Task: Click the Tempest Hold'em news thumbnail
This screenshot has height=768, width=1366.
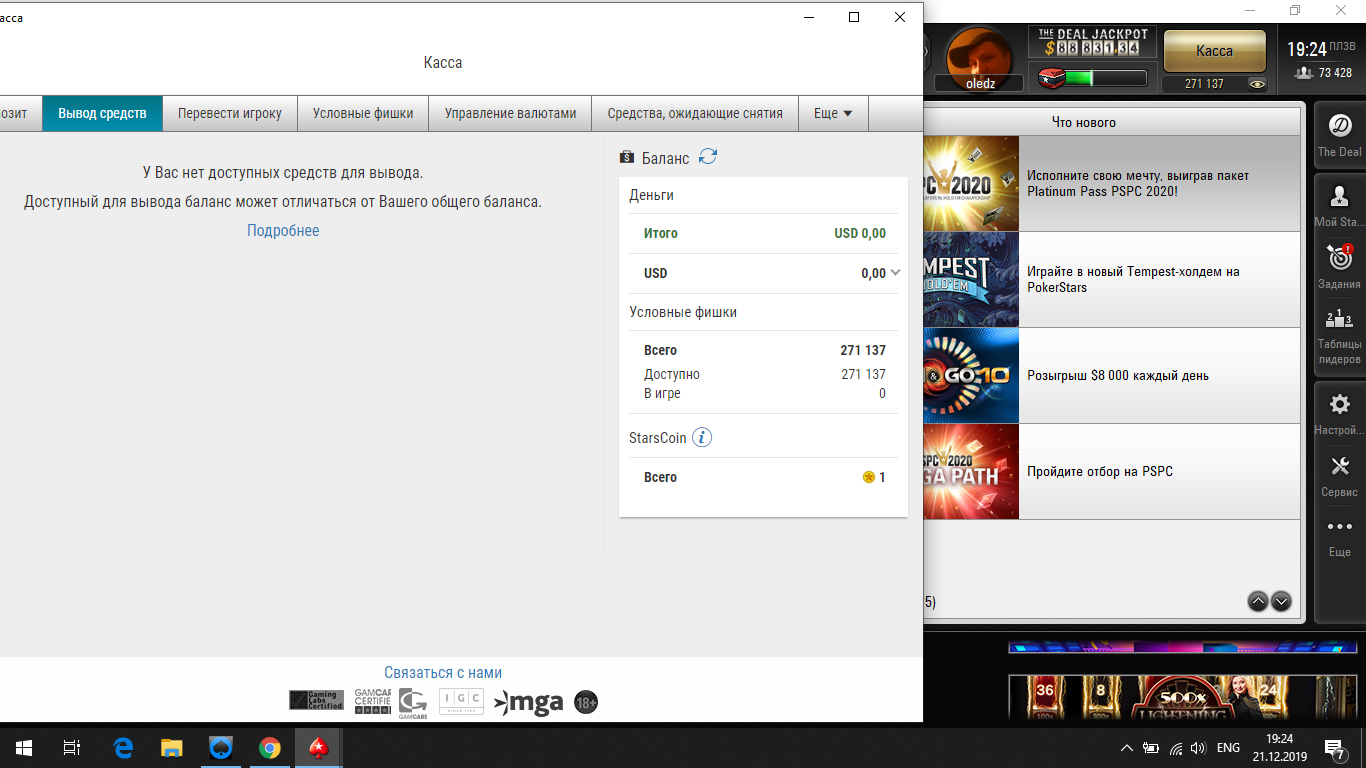Action: click(970, 280)
